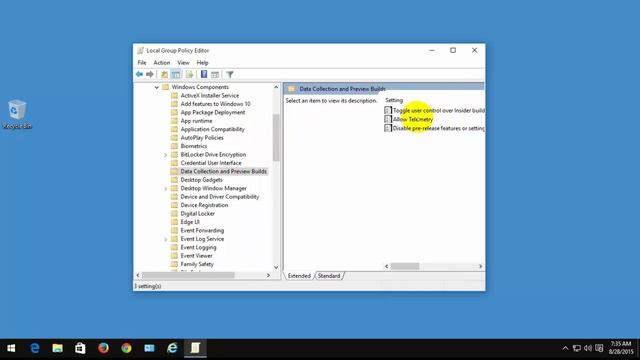Launch Internet Explorer from taskbar
Viewport: 640px width, 360px height.
[172, 348]
